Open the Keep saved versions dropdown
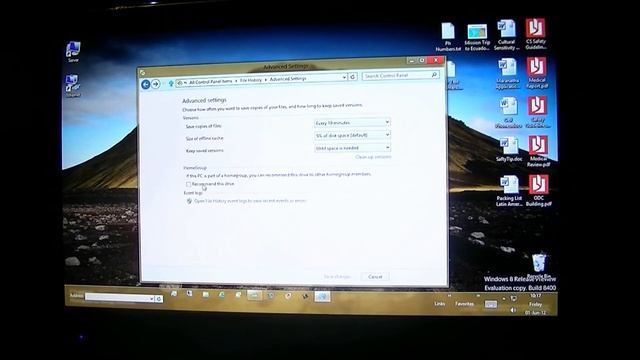Screen dimensions: 640x360 point(352,148)
